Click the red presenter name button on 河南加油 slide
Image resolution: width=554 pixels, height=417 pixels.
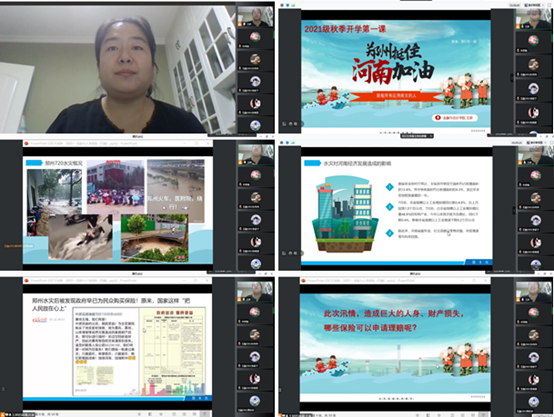(454, 118)
